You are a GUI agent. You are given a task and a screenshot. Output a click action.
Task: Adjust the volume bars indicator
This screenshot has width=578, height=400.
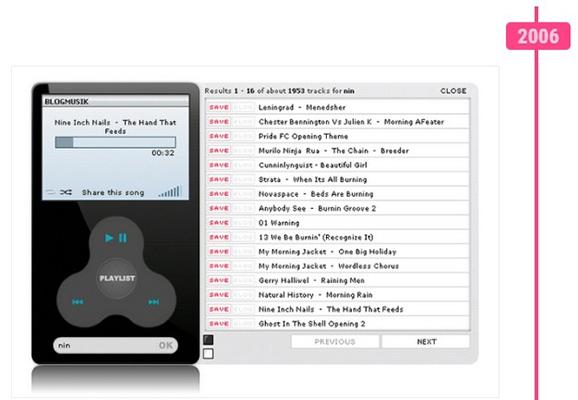point(170,191)
